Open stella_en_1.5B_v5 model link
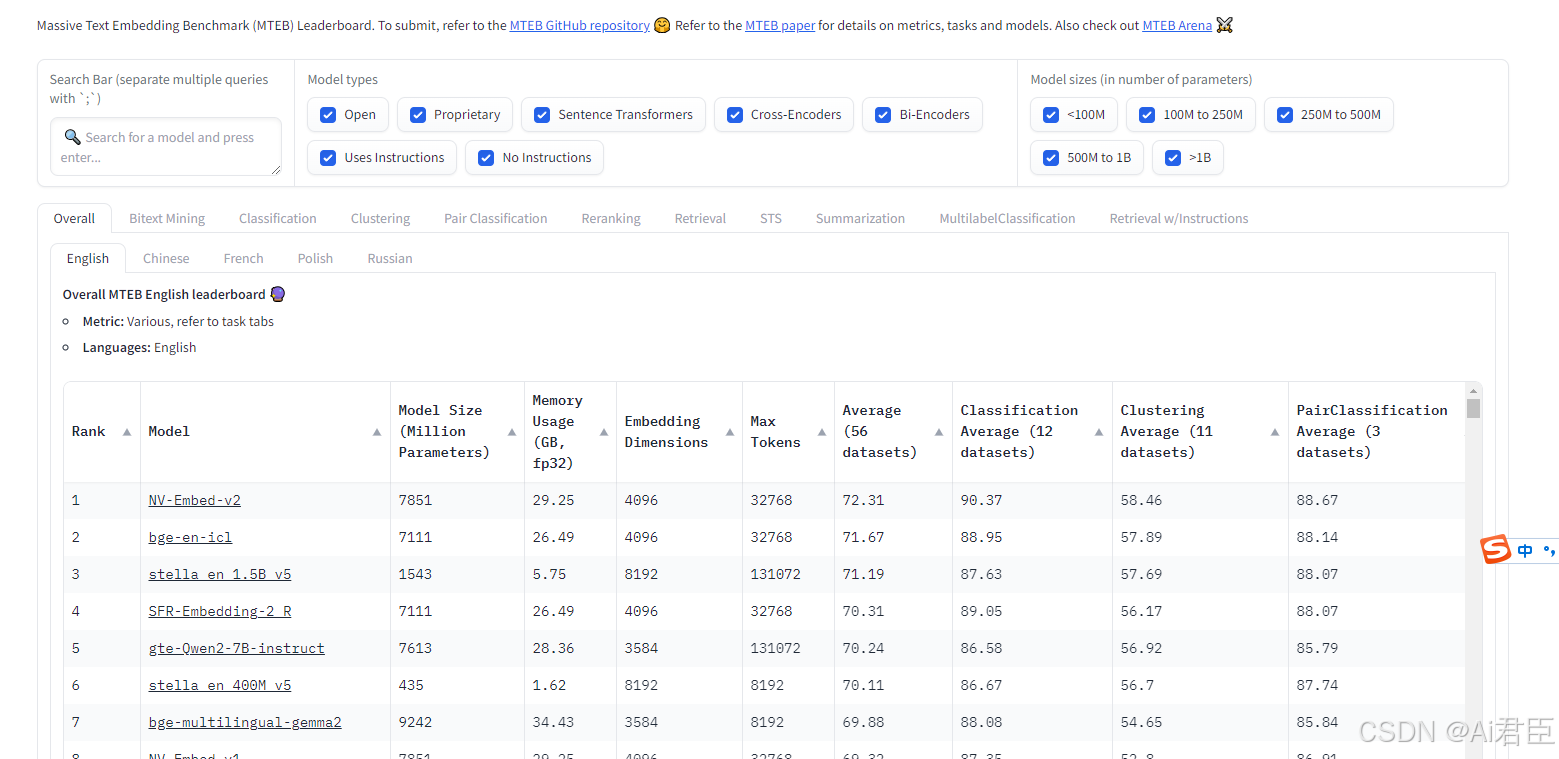Image resolution: width=1559 pixels, height=759 pixels. pos(220,574)
